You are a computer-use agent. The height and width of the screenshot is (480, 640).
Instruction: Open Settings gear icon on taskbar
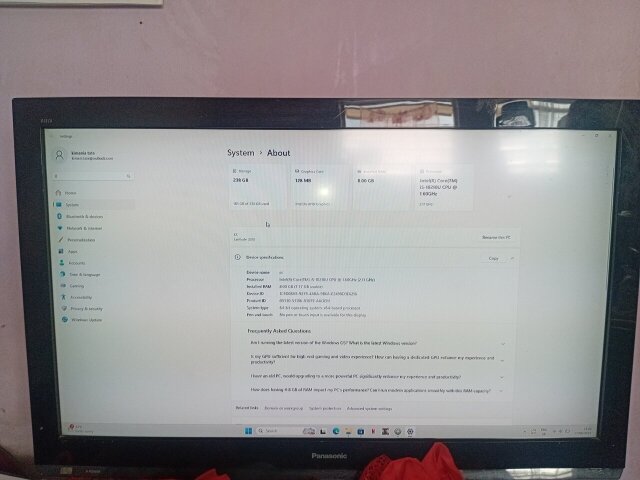[x=410, y=431]
